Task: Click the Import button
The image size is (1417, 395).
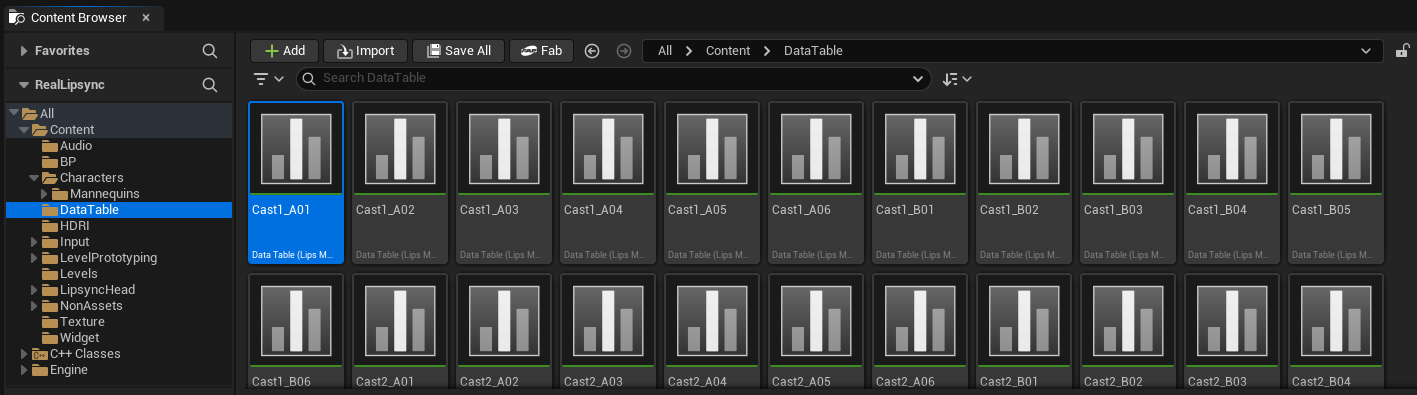Action: pyautogui.click(x=365, y=51)
